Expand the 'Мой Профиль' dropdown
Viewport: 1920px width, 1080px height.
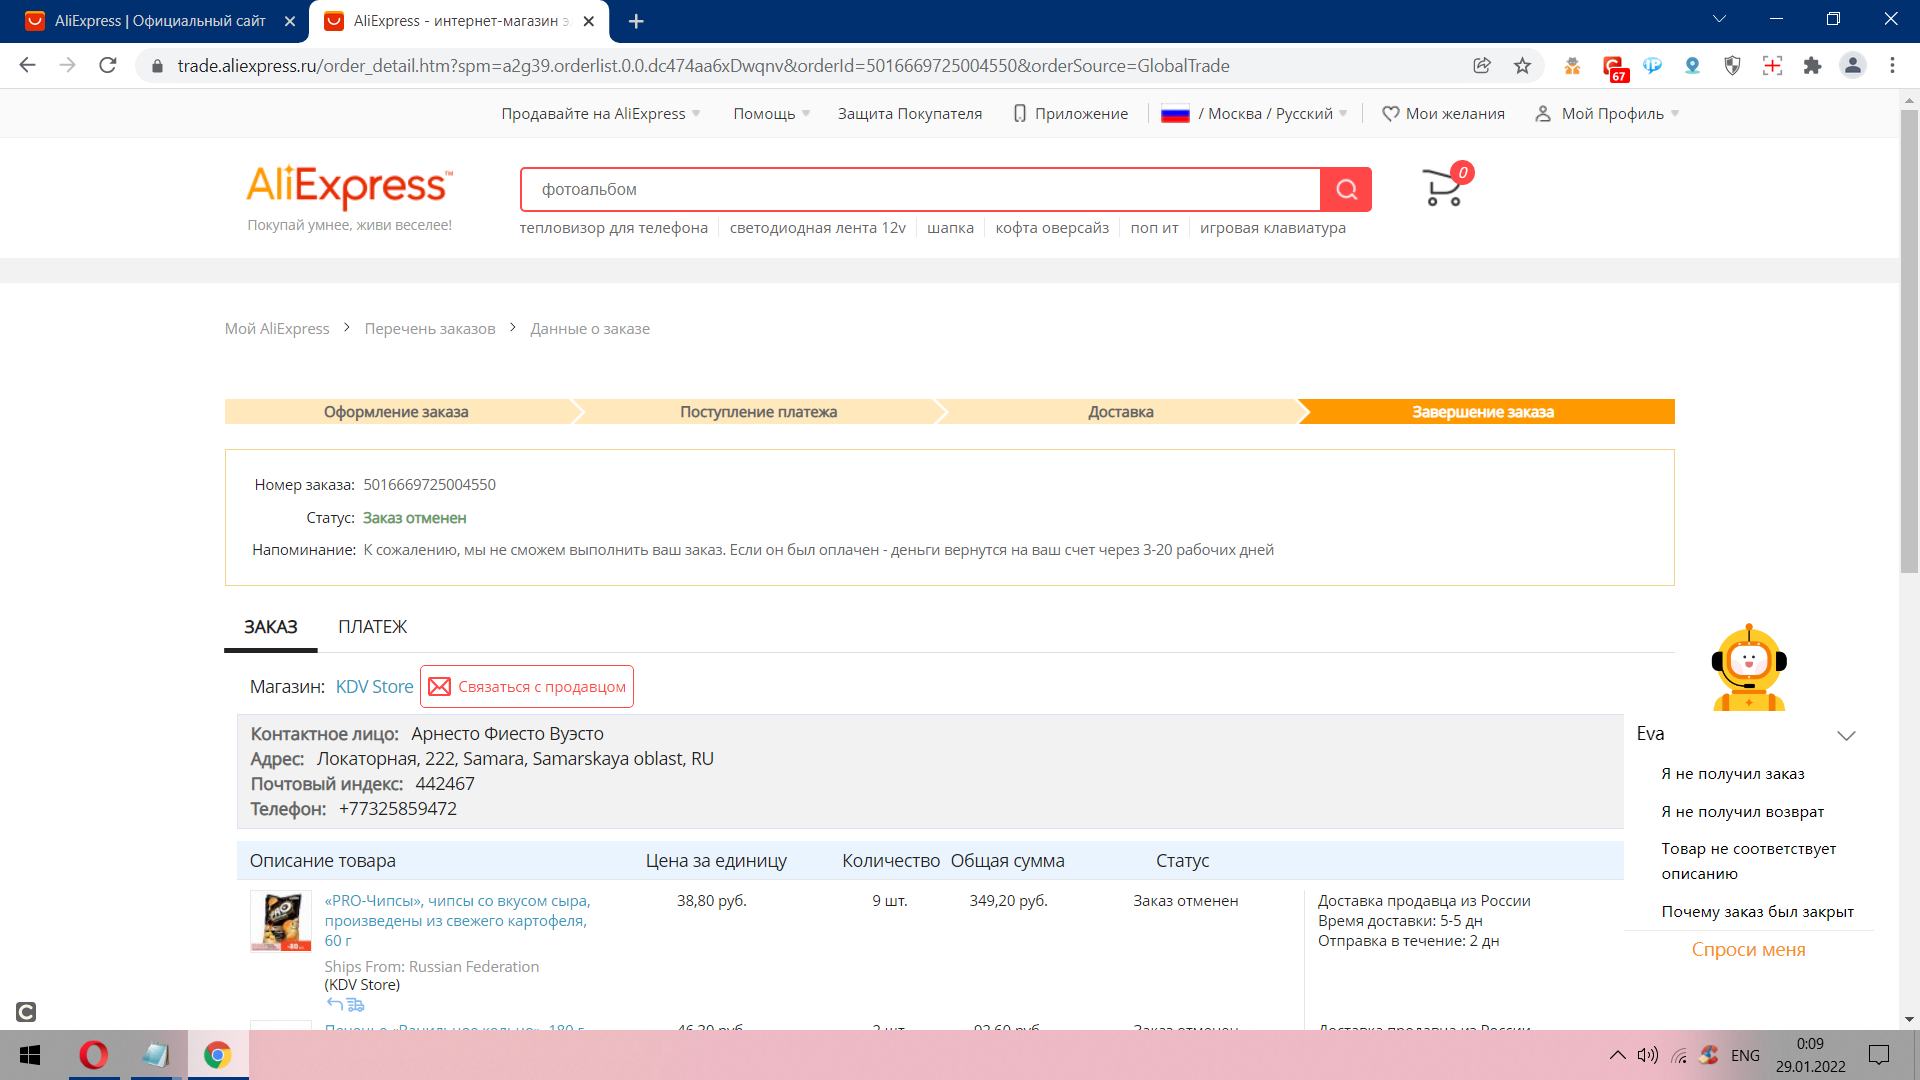pyautogui.click(x=1607, y=113)
